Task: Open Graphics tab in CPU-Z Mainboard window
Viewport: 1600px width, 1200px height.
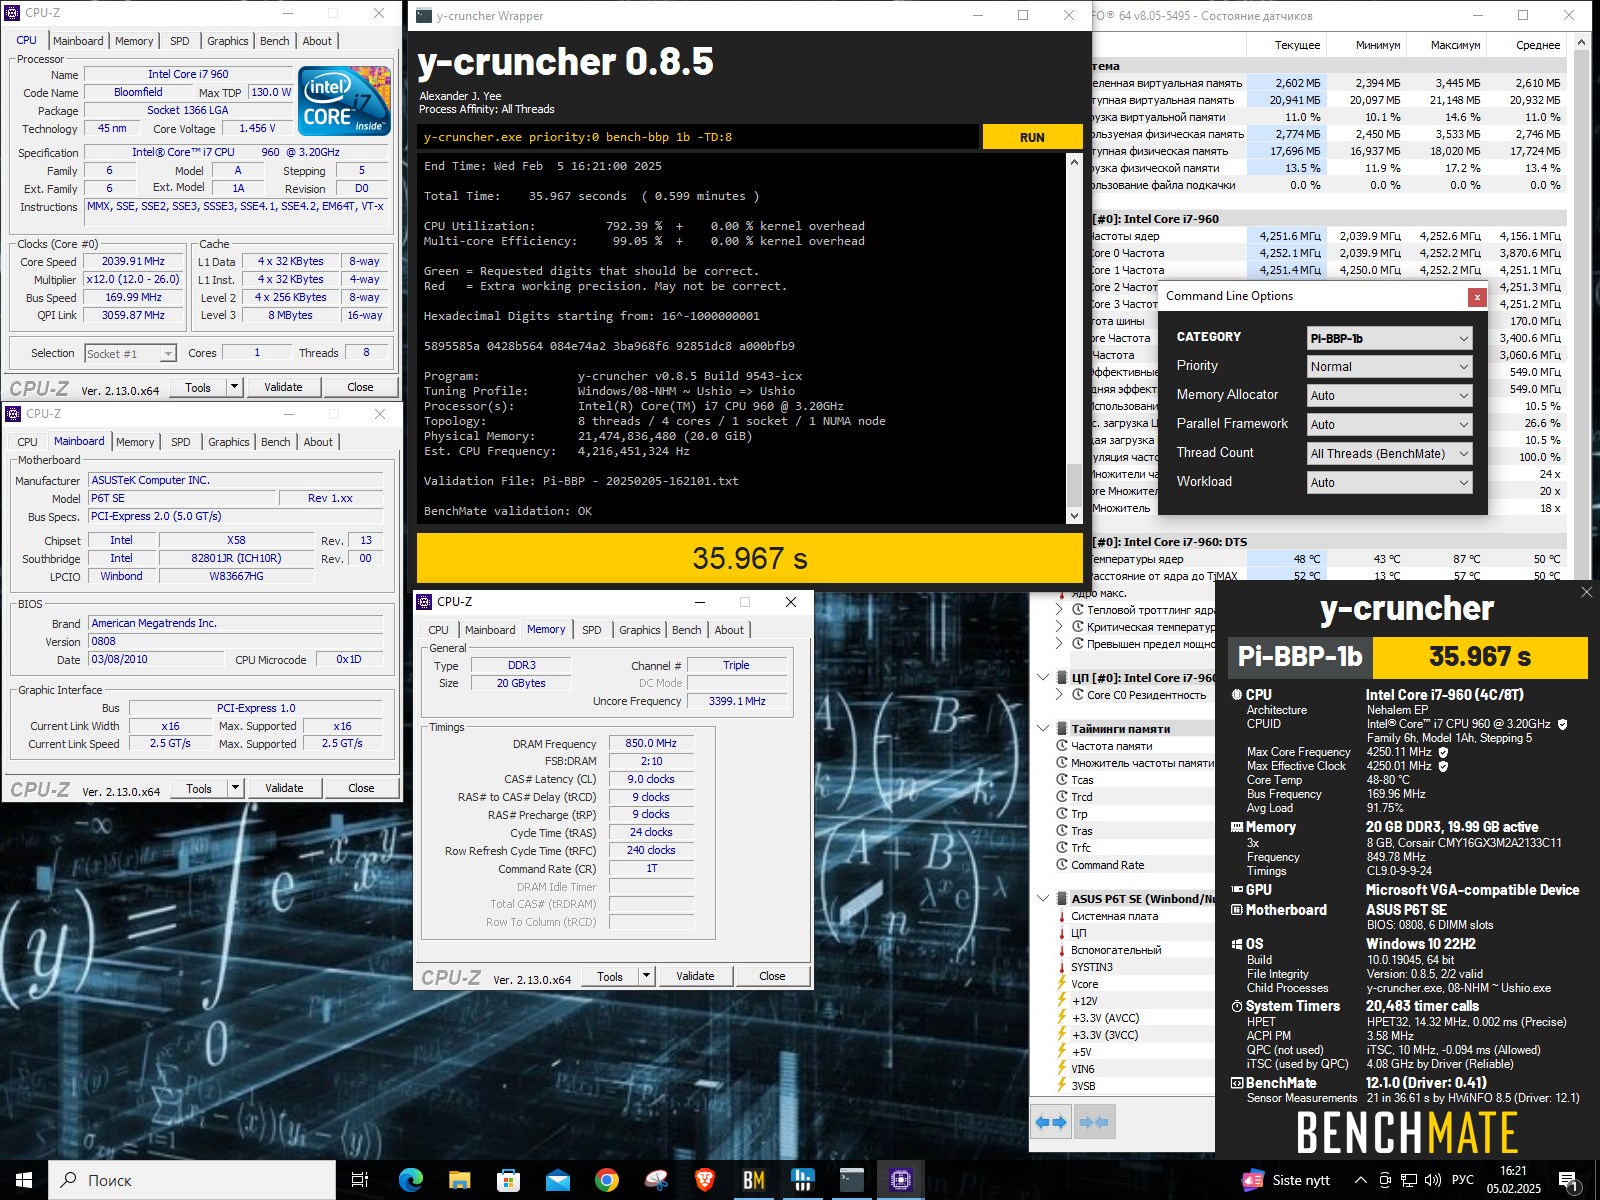Action: click(x=229, y=442)
